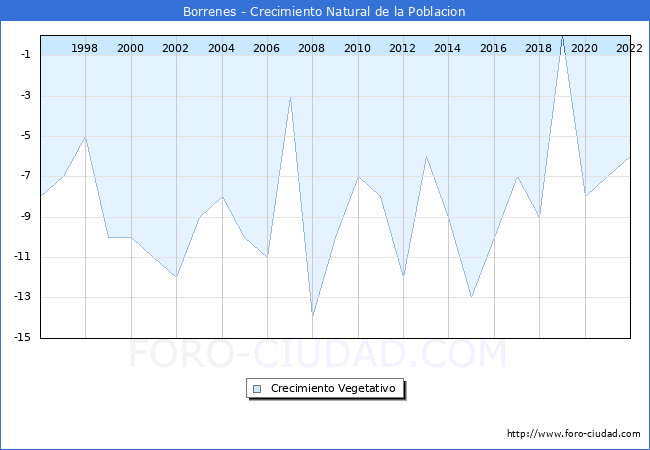Click the chart title 'Borrenes - Crecimiento Natural de la Poblacion'
Screen dimensions: 650x450
point(324,11)
